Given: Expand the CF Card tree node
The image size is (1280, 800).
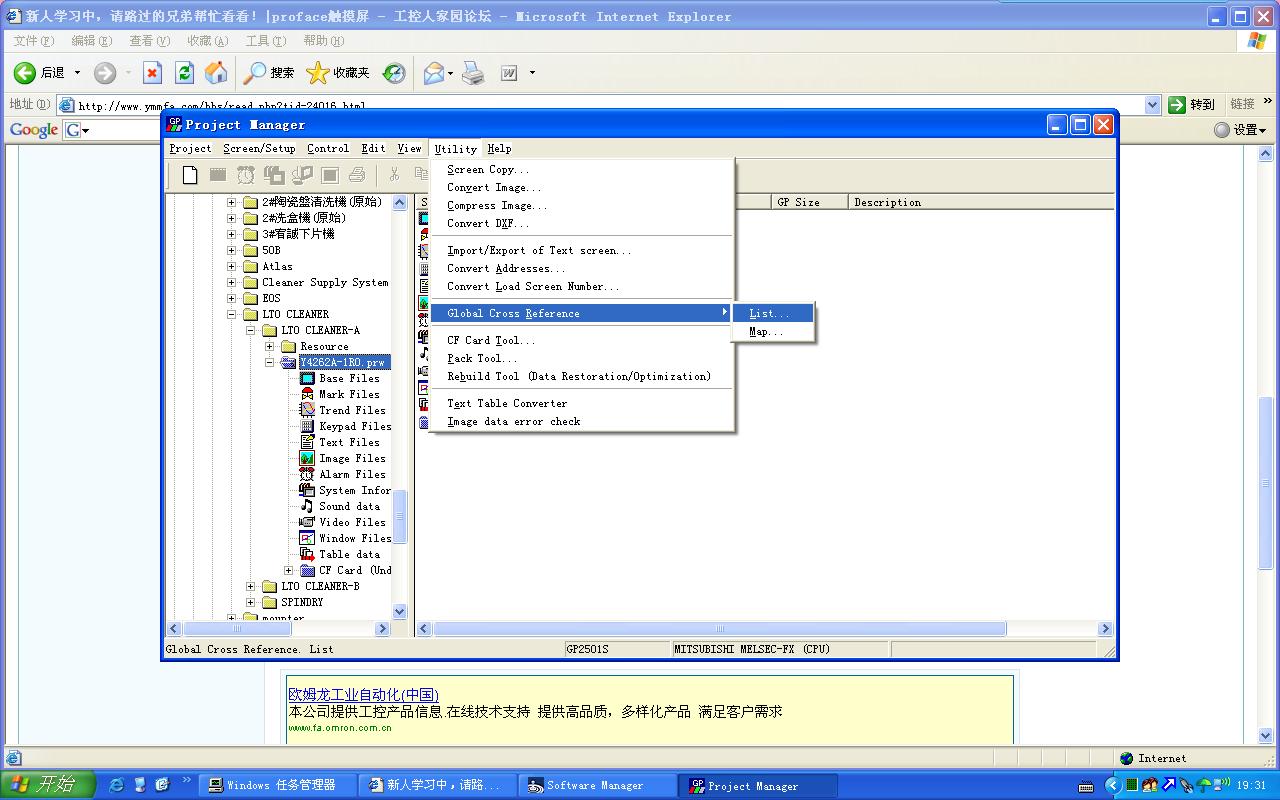Looking at the screenshot, I should pos(289,570).
